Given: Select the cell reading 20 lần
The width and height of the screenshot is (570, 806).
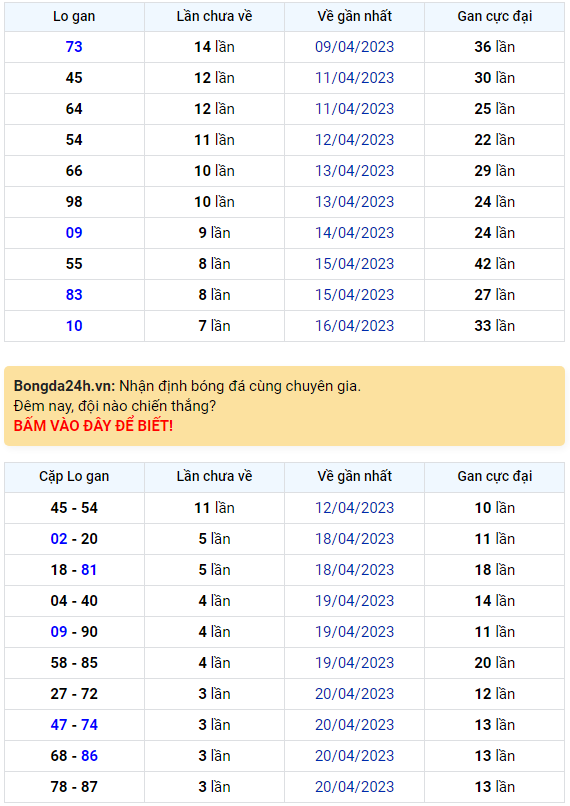Looking at the screenshot, I should [x=494, y=663].
